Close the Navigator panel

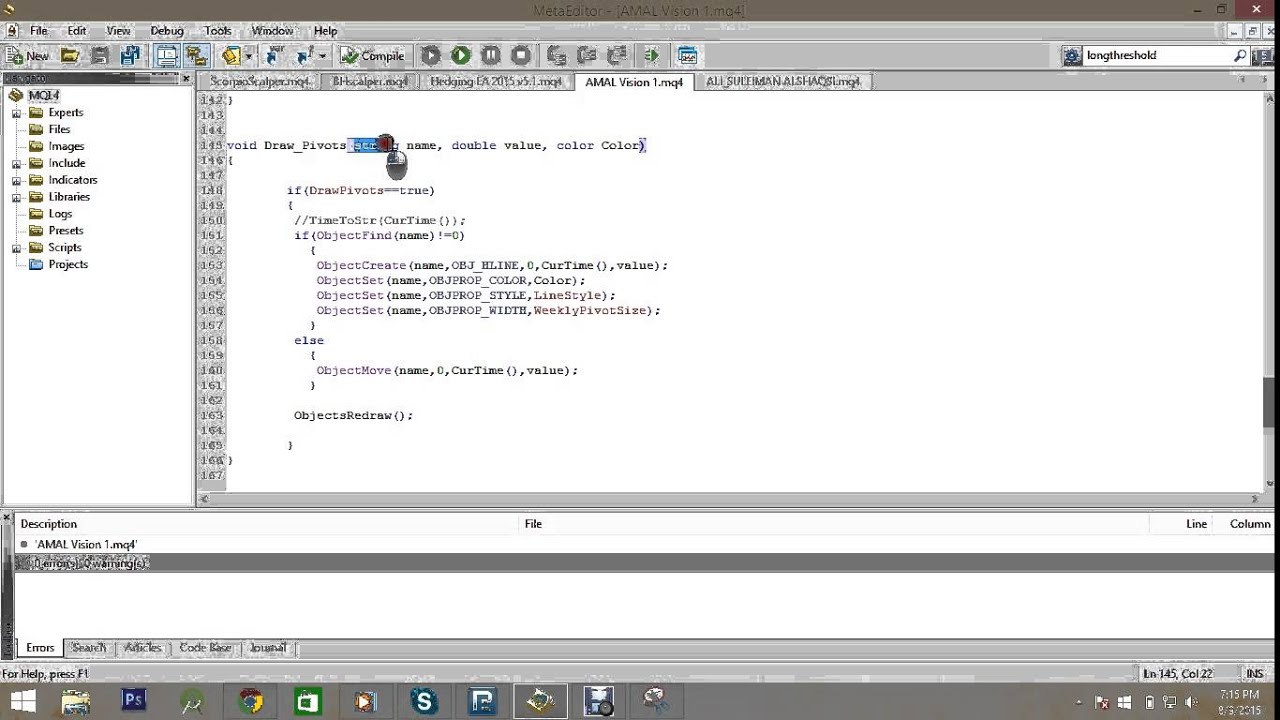(186, 78)
